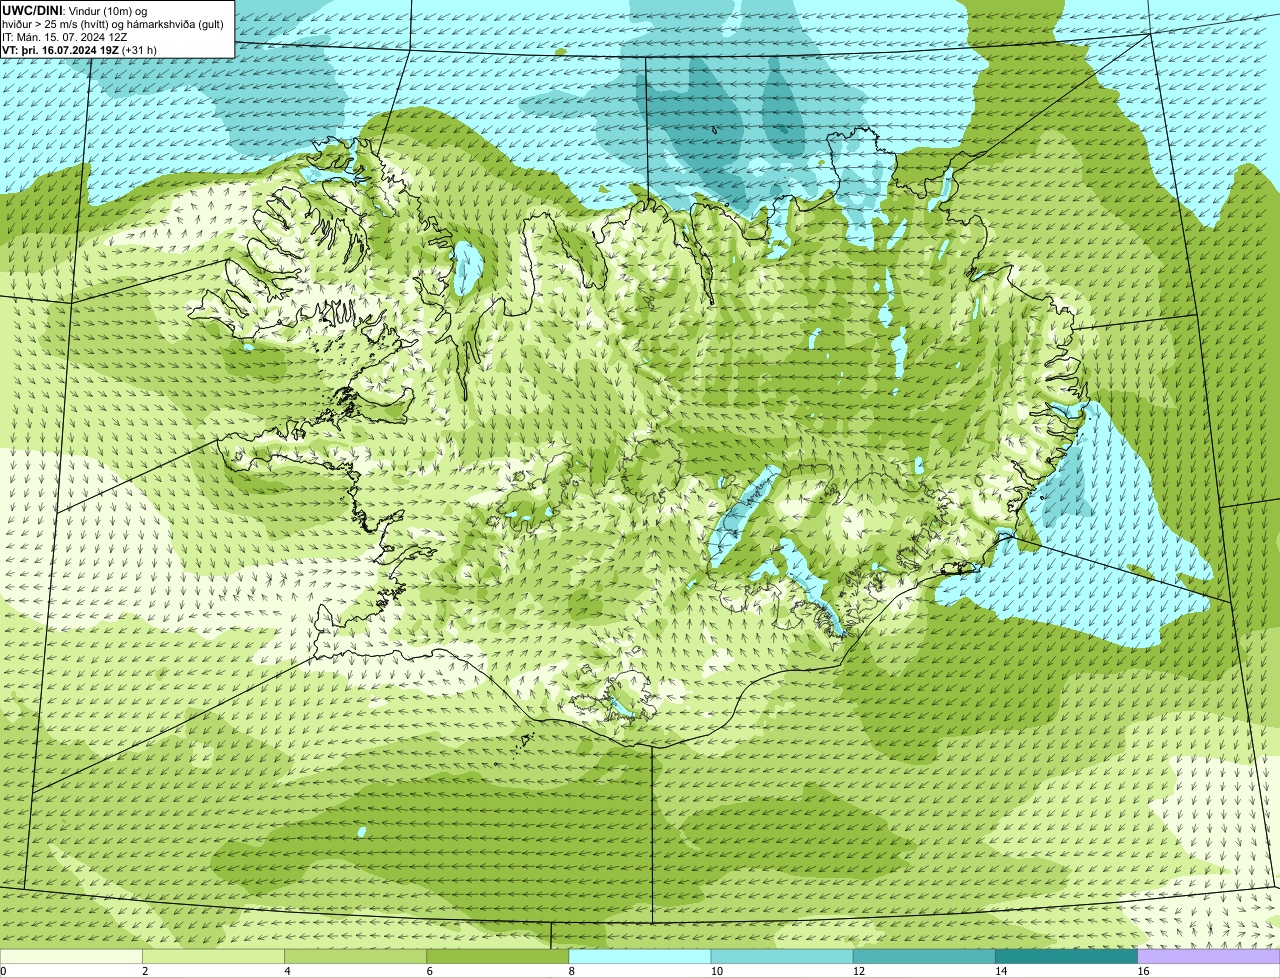Click the light green 2–4 m/s legend swatch
This screenshot has height=978, width=1280.
[x=213, y=957]
